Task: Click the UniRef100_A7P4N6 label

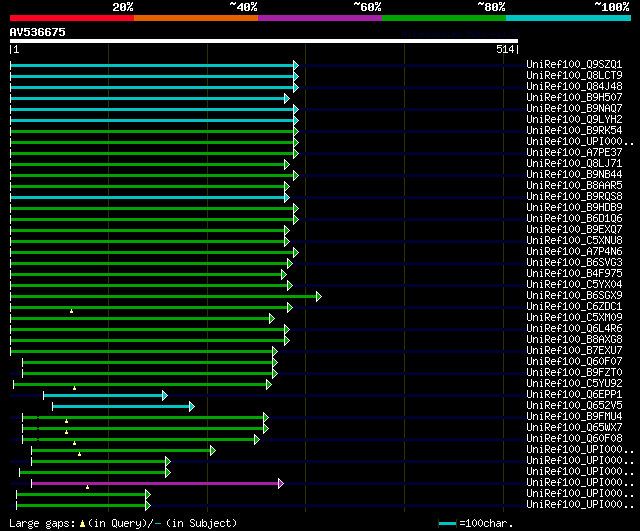Action: tap(574, 252)
